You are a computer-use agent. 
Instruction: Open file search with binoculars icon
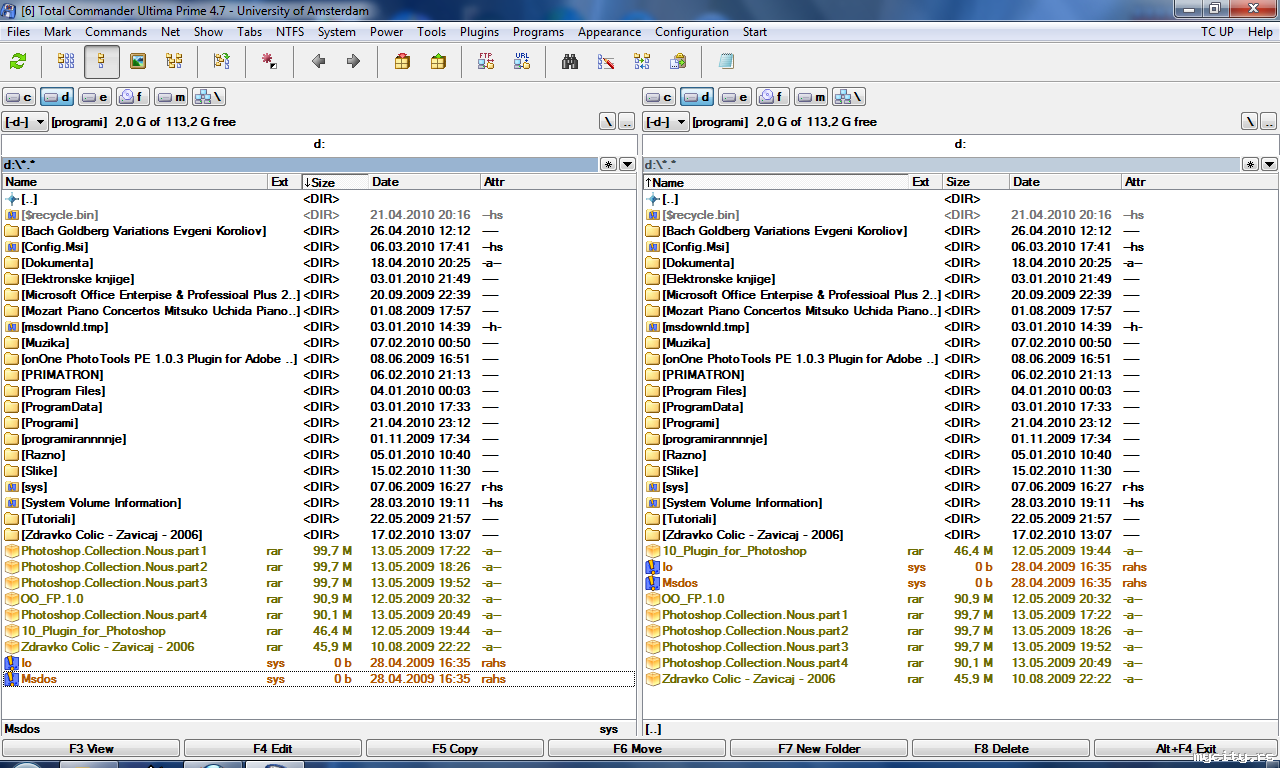(x=570, y=62)
